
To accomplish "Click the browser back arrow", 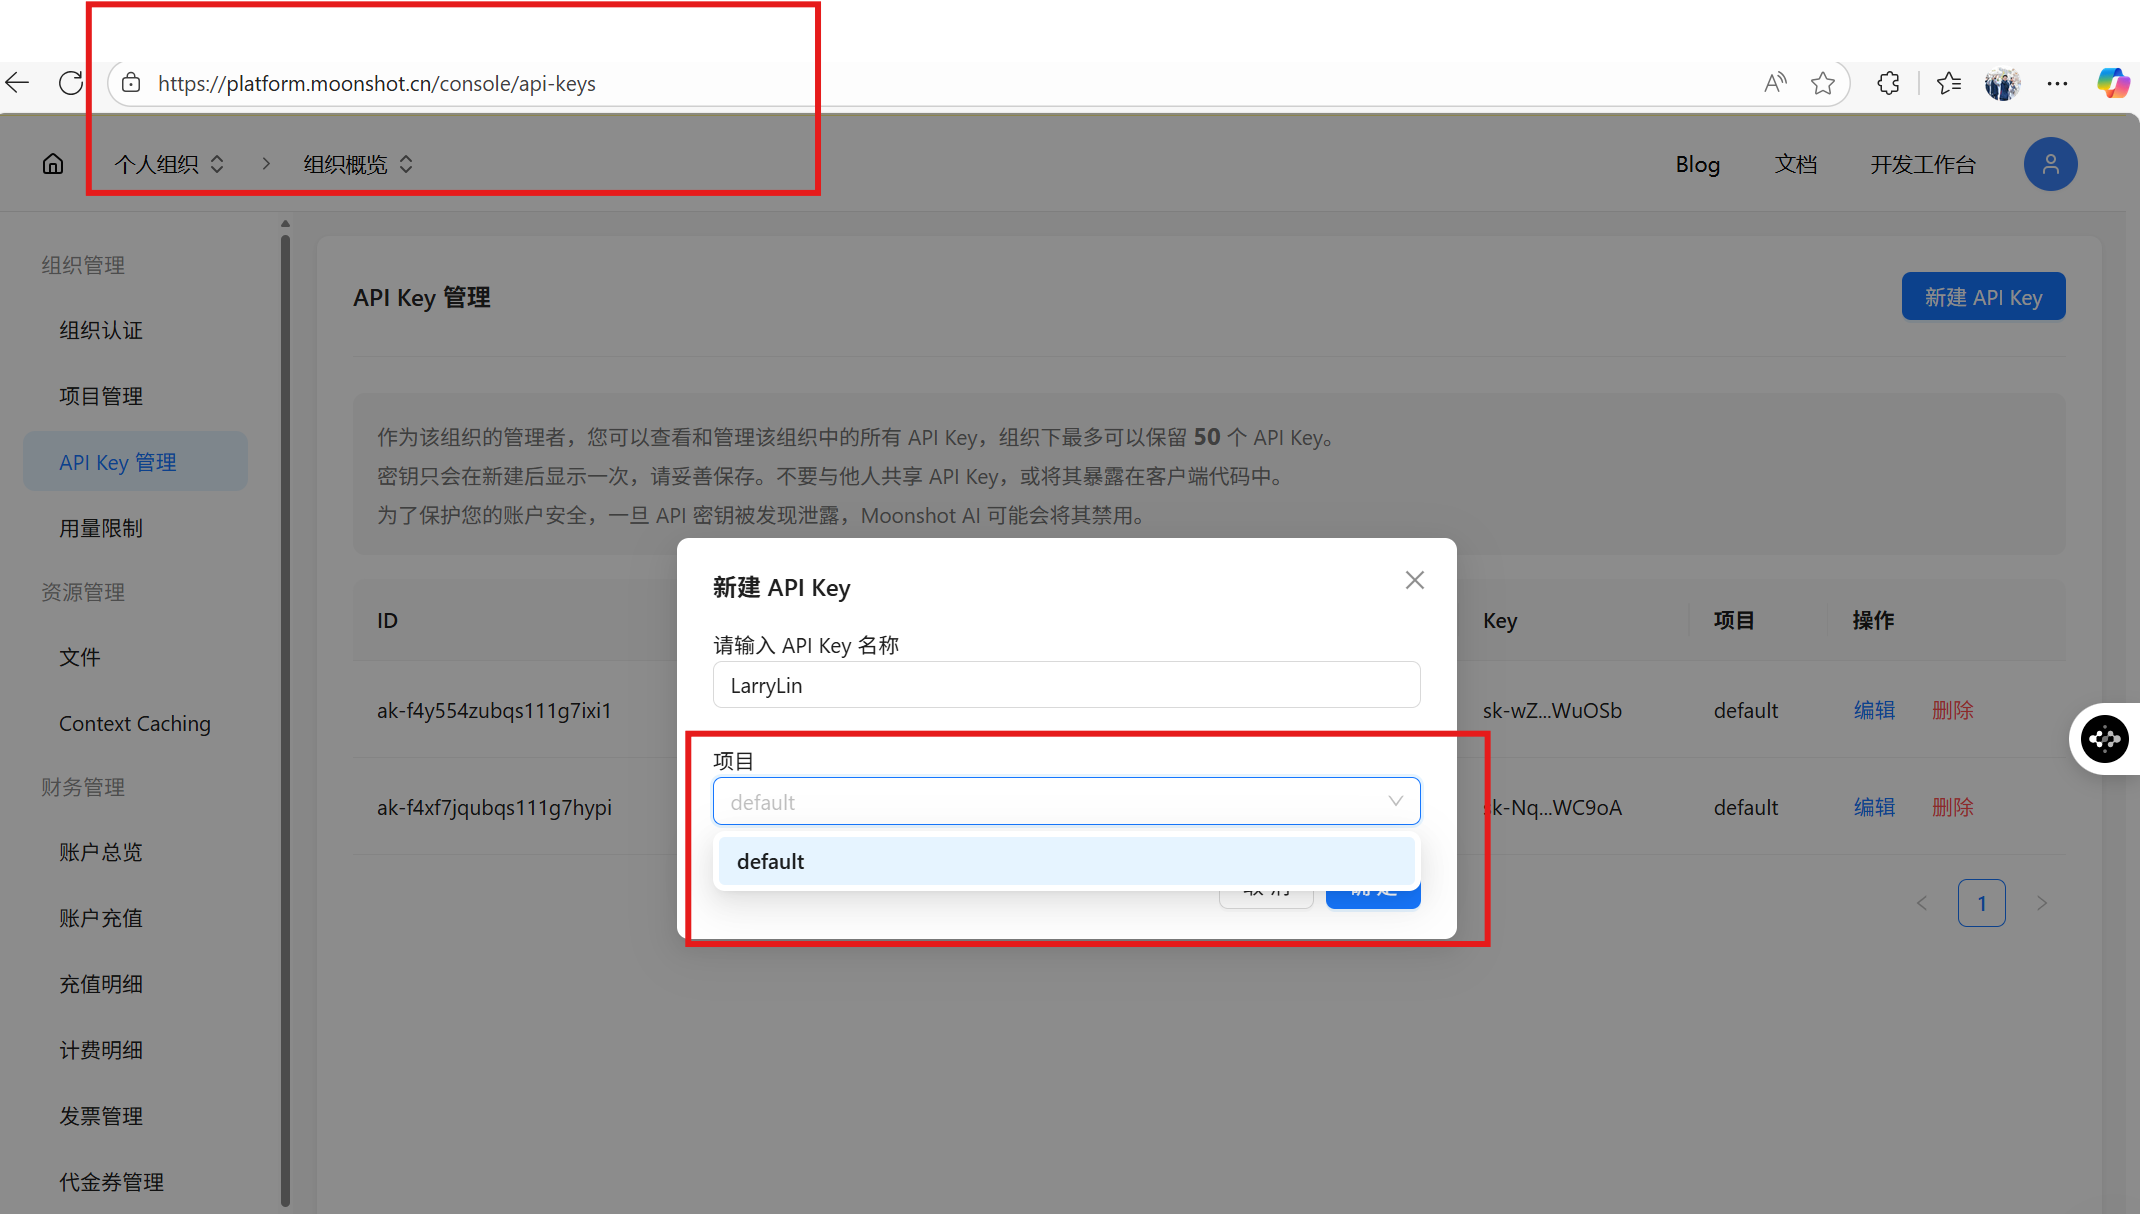I will point(17,83).
